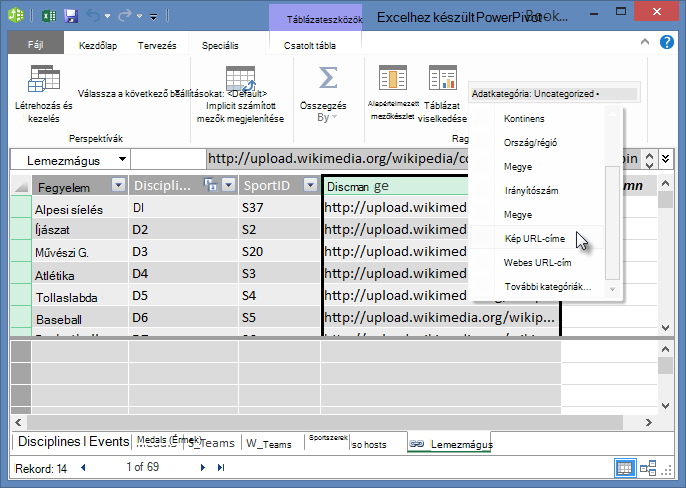Switch to Disciplines sheet tab
This screenshot has height=488, width=686.
point(49,442)
